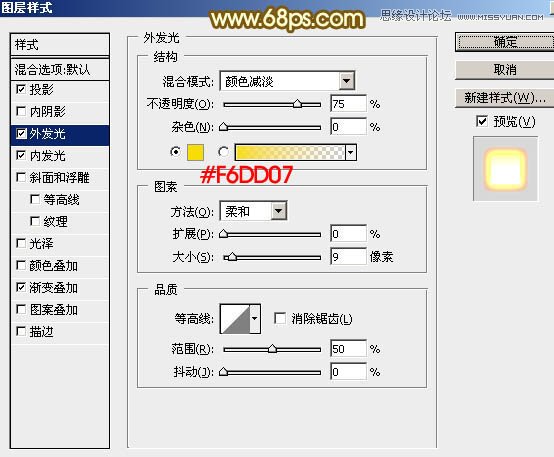Click the 新建样式 new style button
Viewport: 554px width, 457px height.
(x=505, y=98)
